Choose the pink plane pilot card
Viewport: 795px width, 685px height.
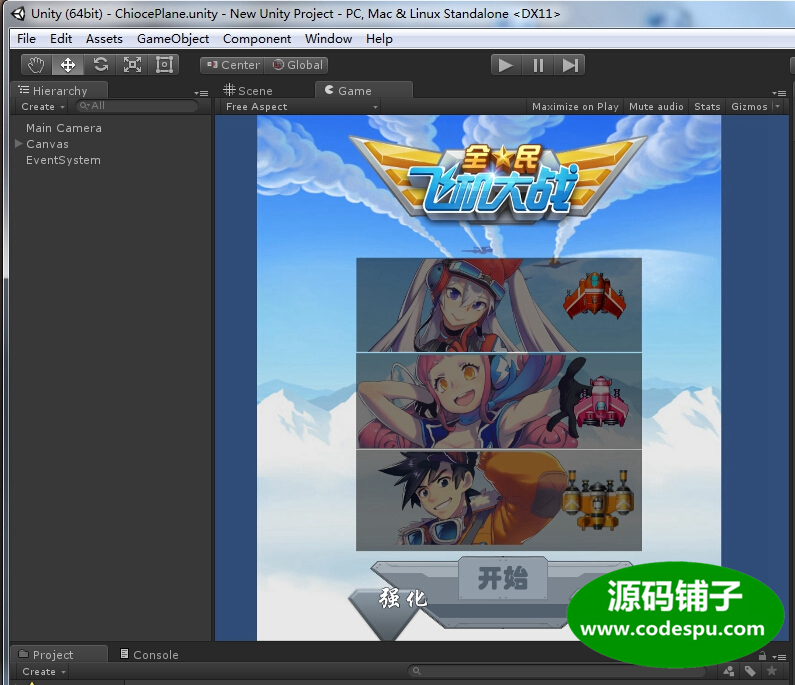(499, 401)
